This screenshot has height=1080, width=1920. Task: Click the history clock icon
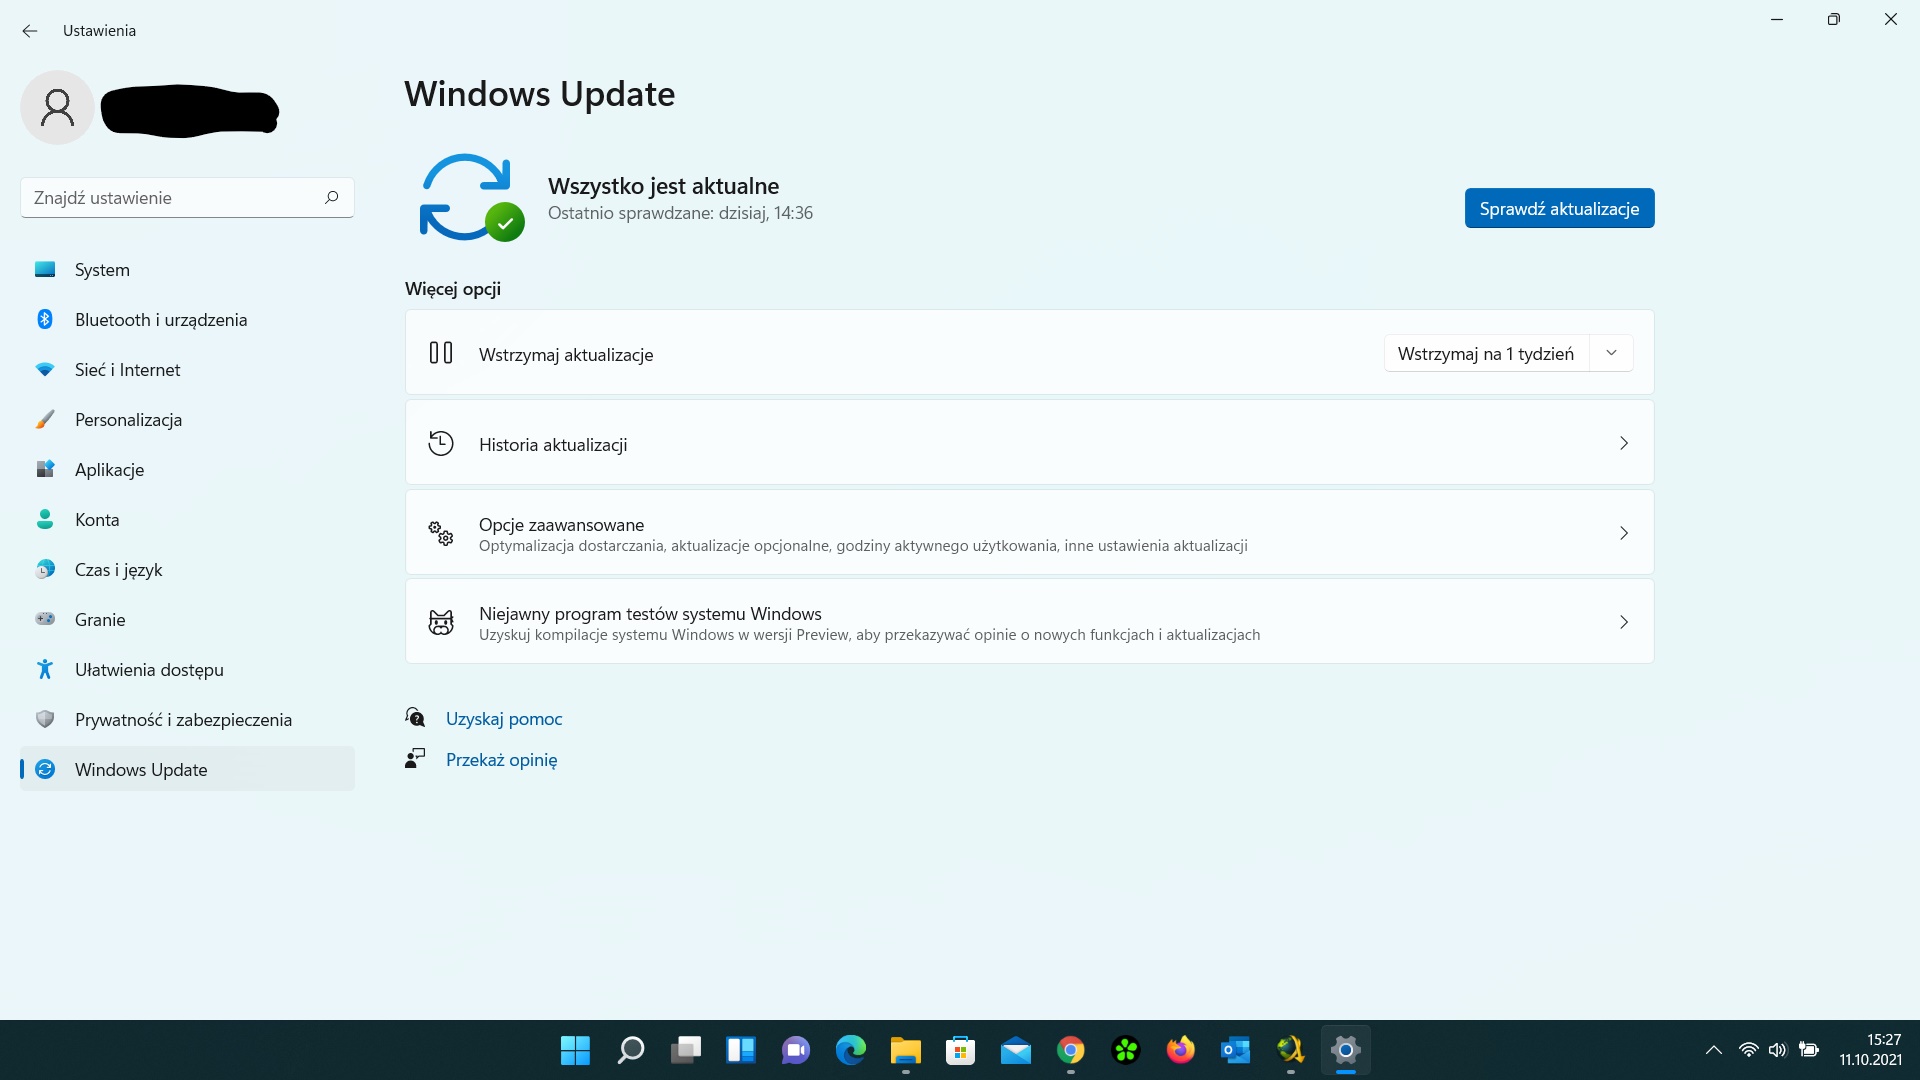441,443
